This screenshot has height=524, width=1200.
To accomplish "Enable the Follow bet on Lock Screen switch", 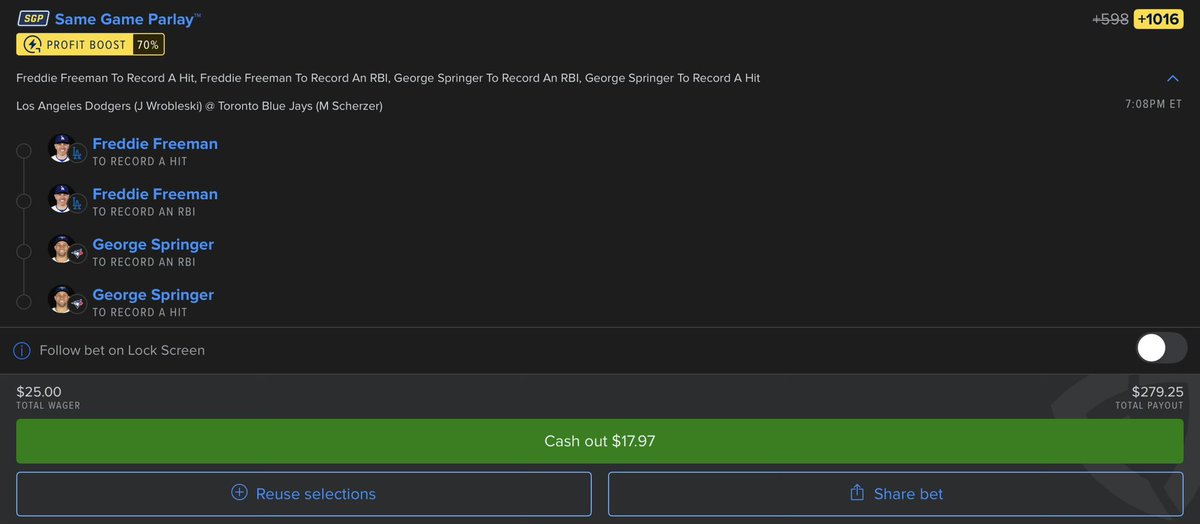I will pyautogui.click(x=1161, y=348).
